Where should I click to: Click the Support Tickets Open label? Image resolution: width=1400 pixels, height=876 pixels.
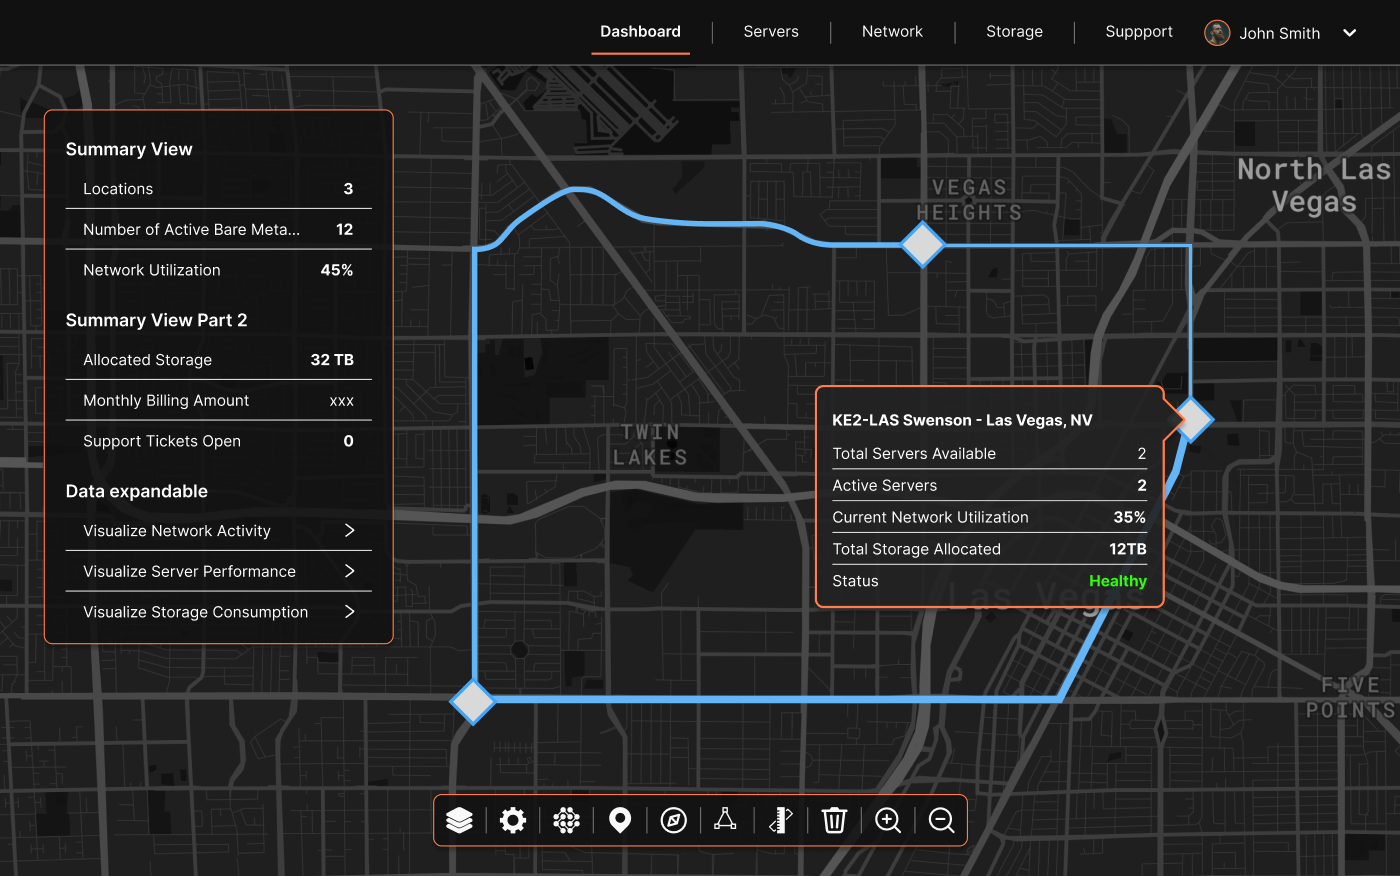coord(162,441)
